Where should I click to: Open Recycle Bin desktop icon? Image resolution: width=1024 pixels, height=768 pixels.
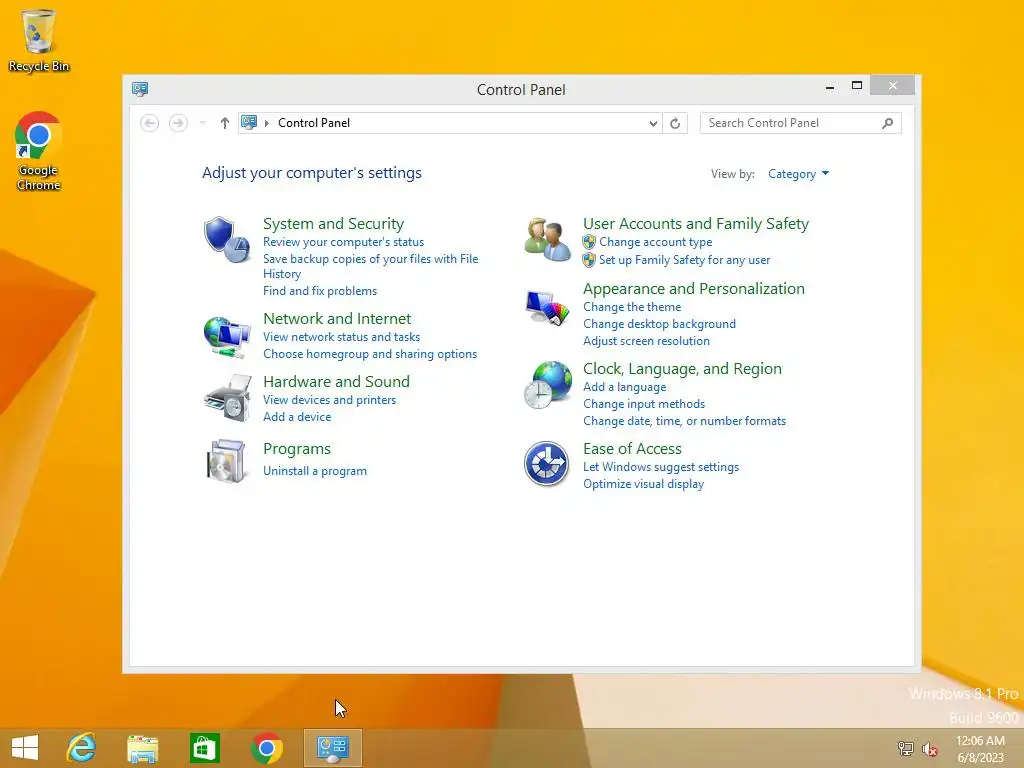coord(39,40)
